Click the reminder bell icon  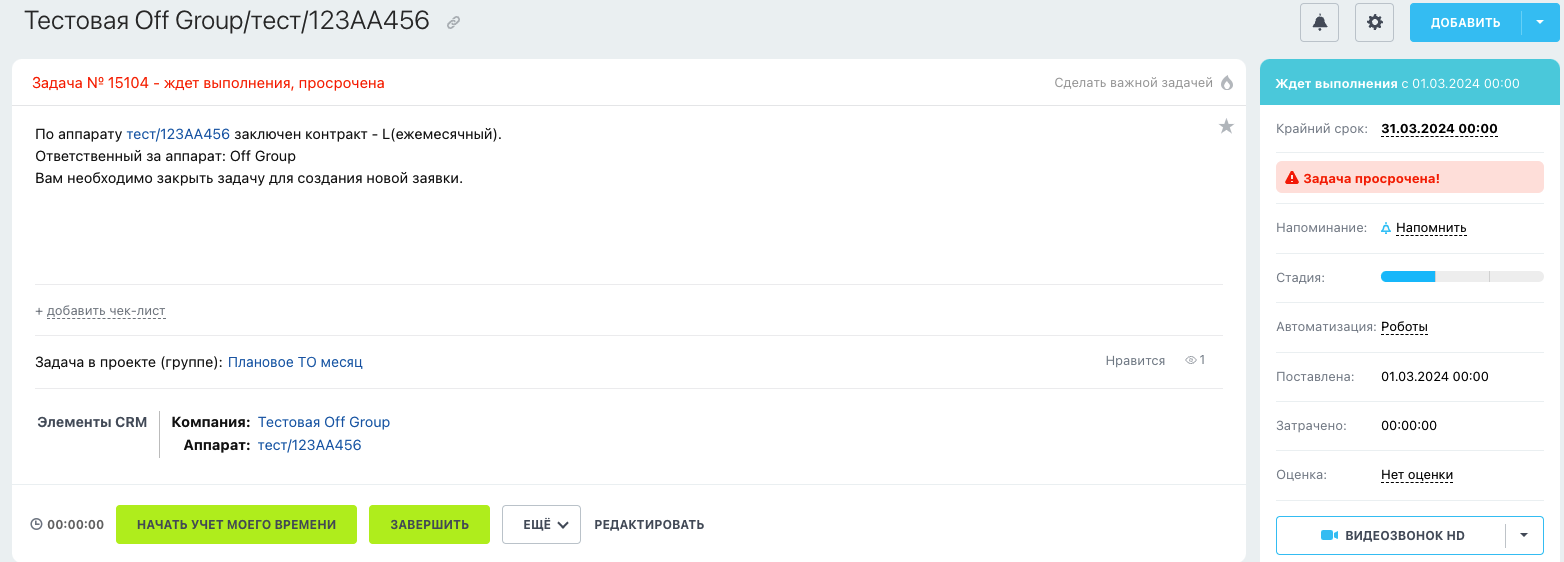click(1386, 228)
